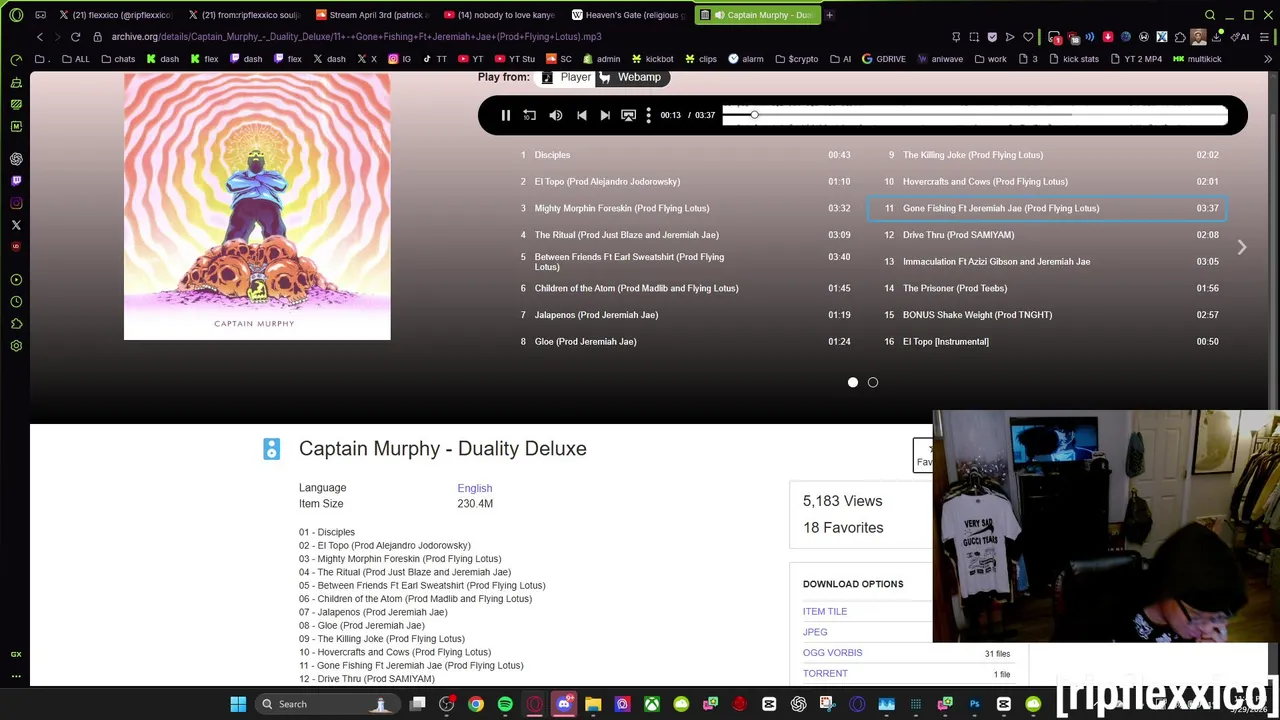Screen dimensions: 1280x720
Task: Open Discord from the taskbar
Action: (x=564, y=704)
